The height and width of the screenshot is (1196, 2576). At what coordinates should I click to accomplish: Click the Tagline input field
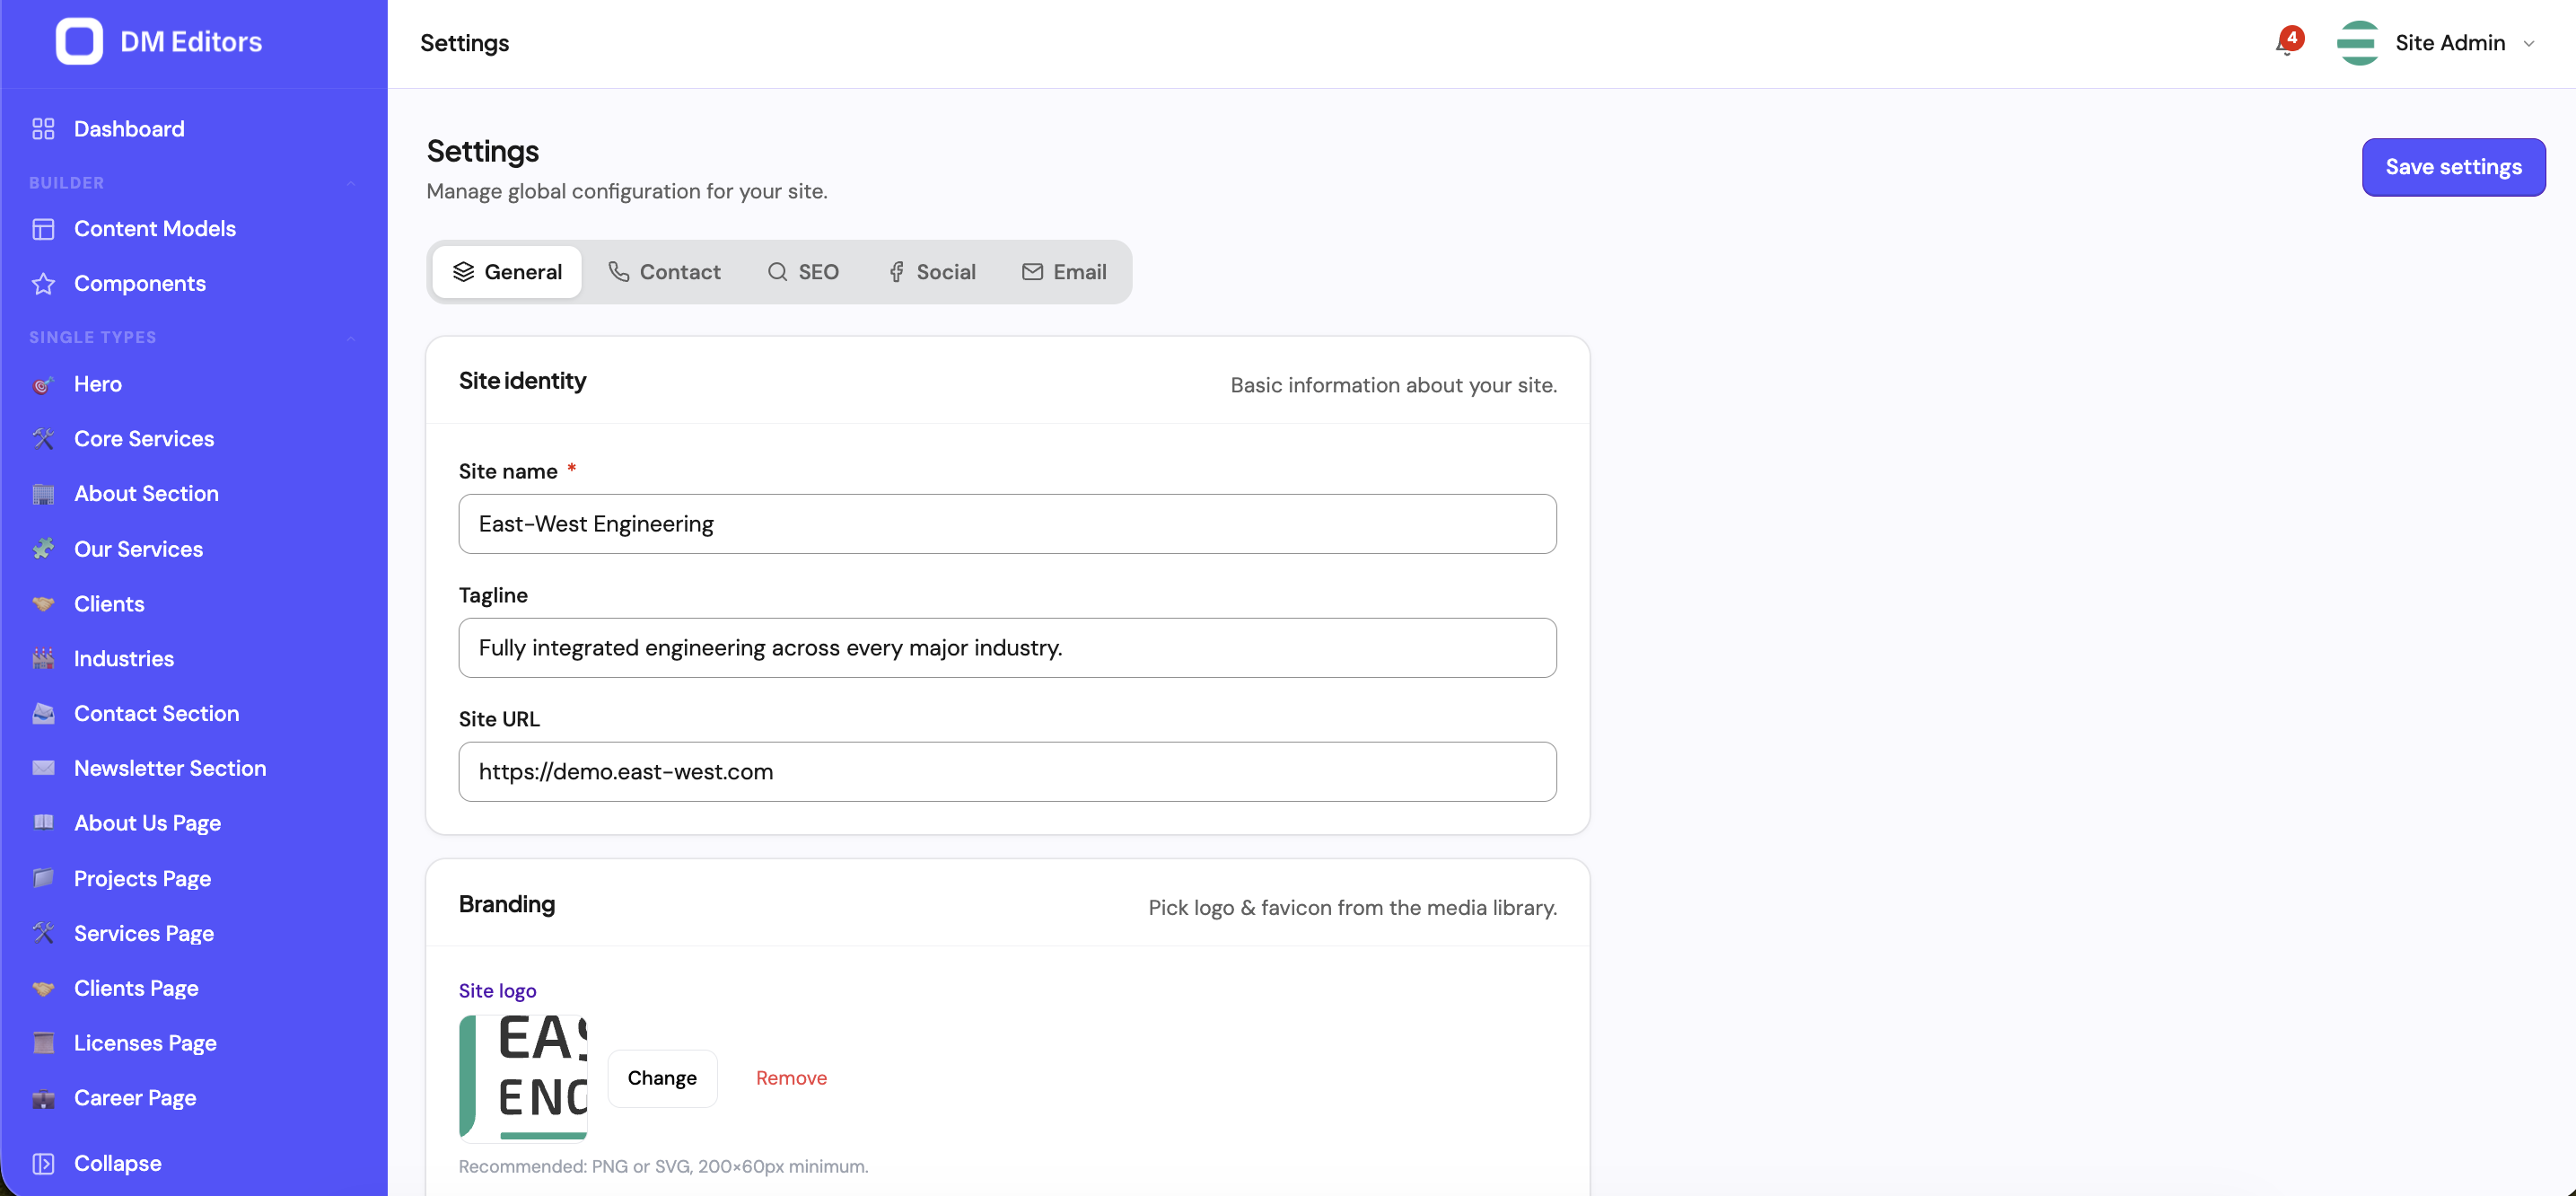1007,648
